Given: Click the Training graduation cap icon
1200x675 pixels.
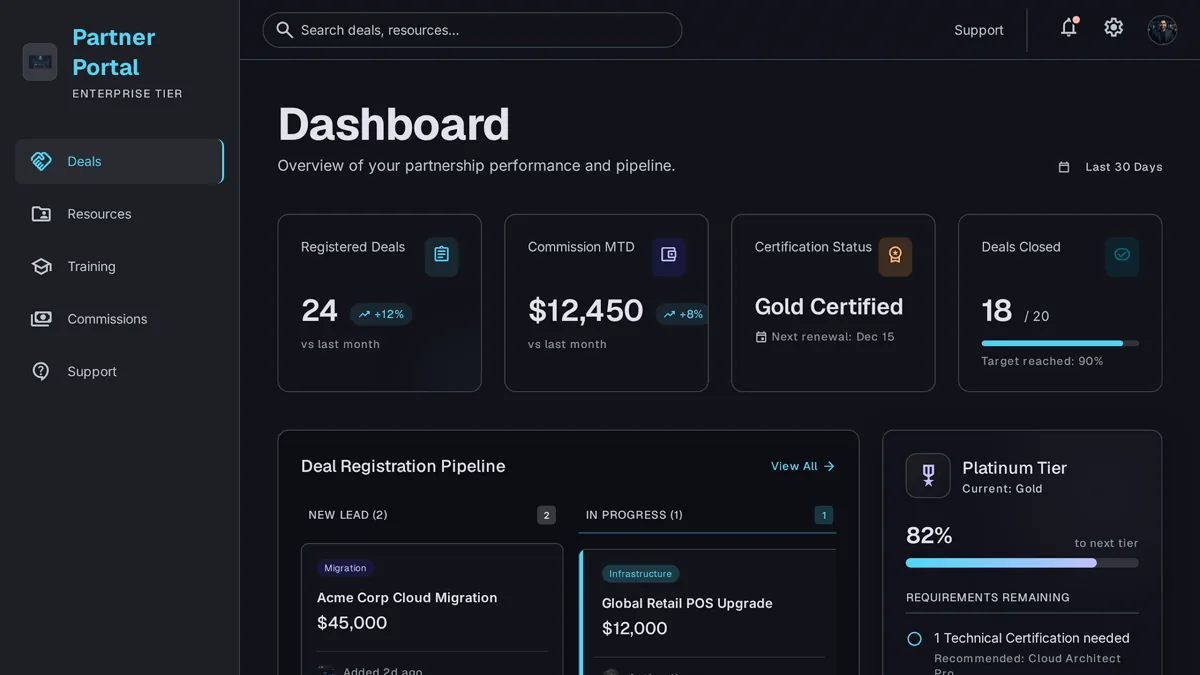Looking at the screenshot, I should 41,267.
